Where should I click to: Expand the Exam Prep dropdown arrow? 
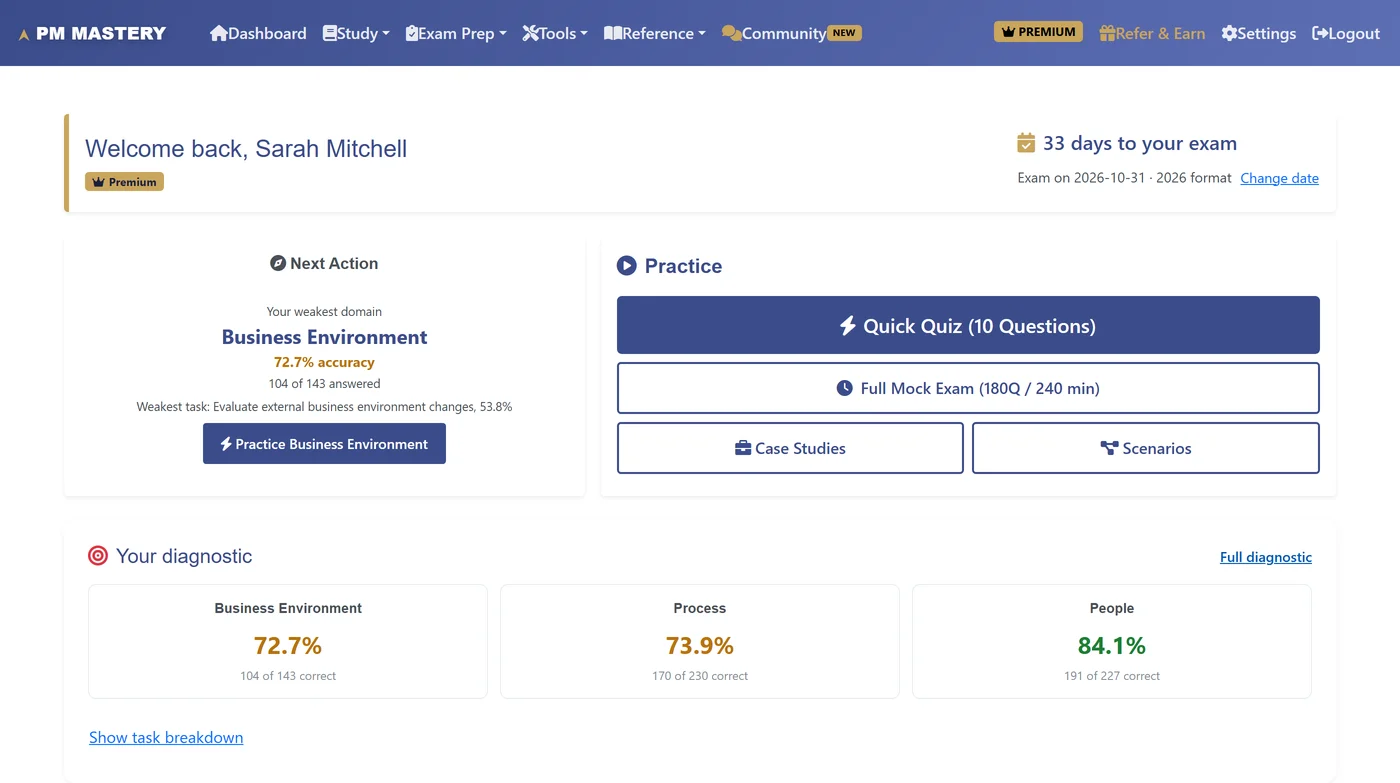coord(503,34)
